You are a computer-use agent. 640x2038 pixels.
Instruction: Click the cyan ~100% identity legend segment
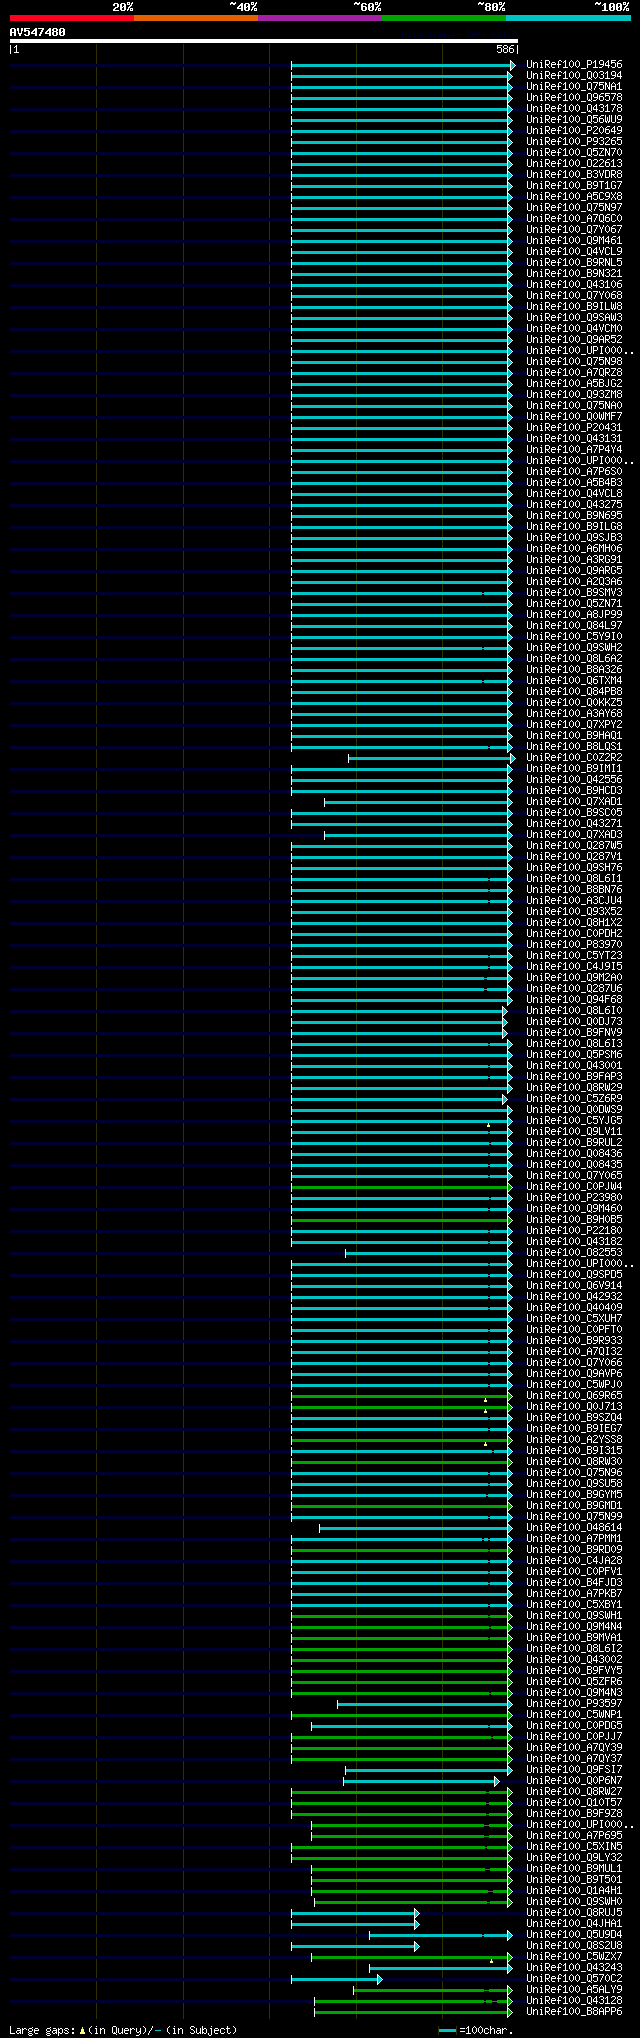tap(568, 18)
